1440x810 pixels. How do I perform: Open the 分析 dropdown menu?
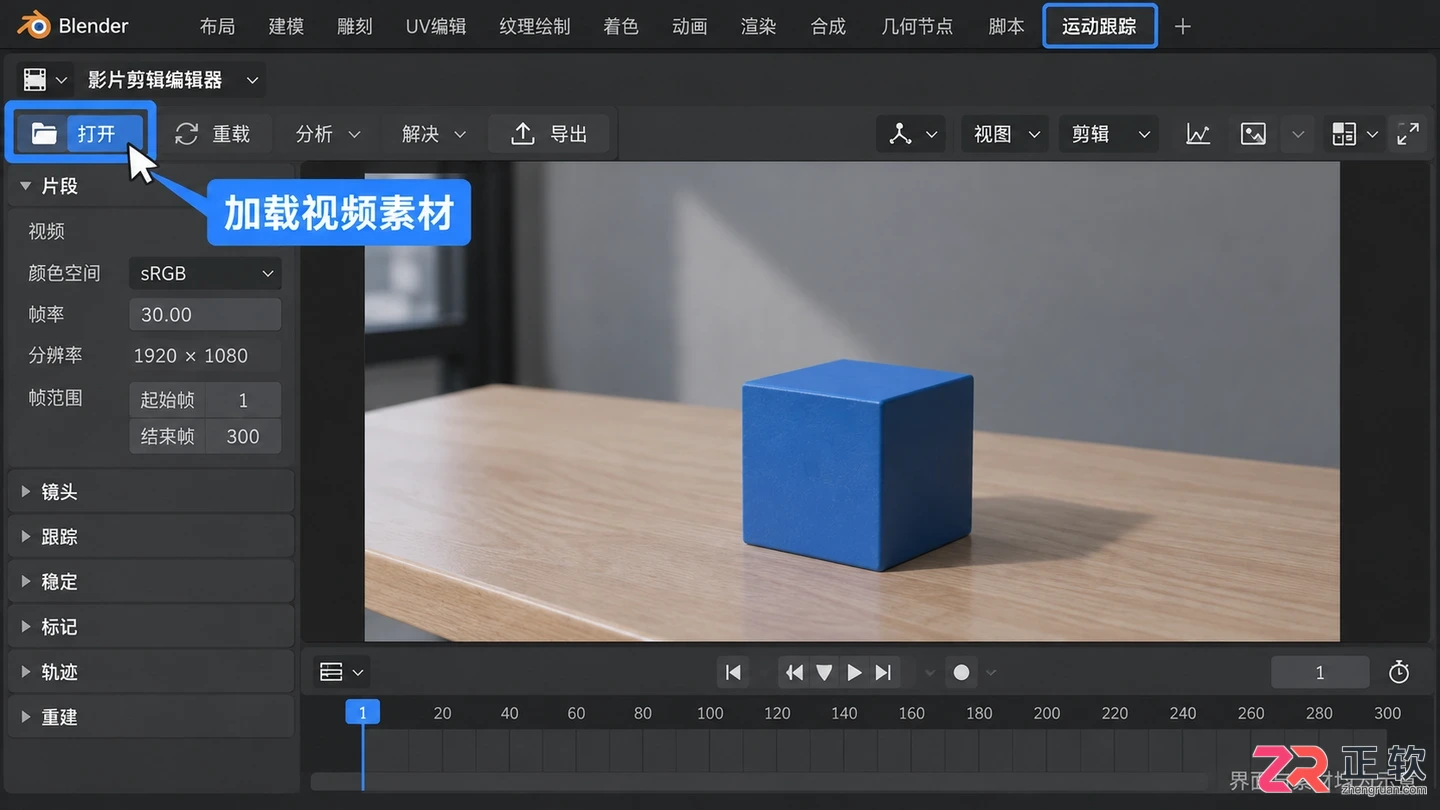328,134
